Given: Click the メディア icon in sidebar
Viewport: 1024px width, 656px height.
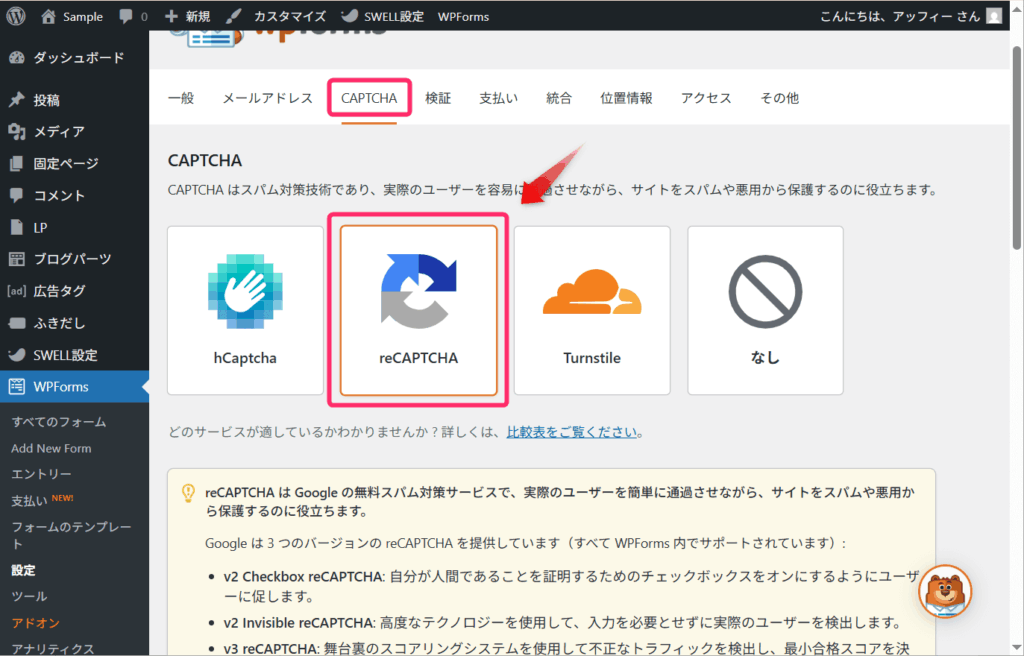Looking at the screenshot, I should pyautogui.click(x=17, y=131).
